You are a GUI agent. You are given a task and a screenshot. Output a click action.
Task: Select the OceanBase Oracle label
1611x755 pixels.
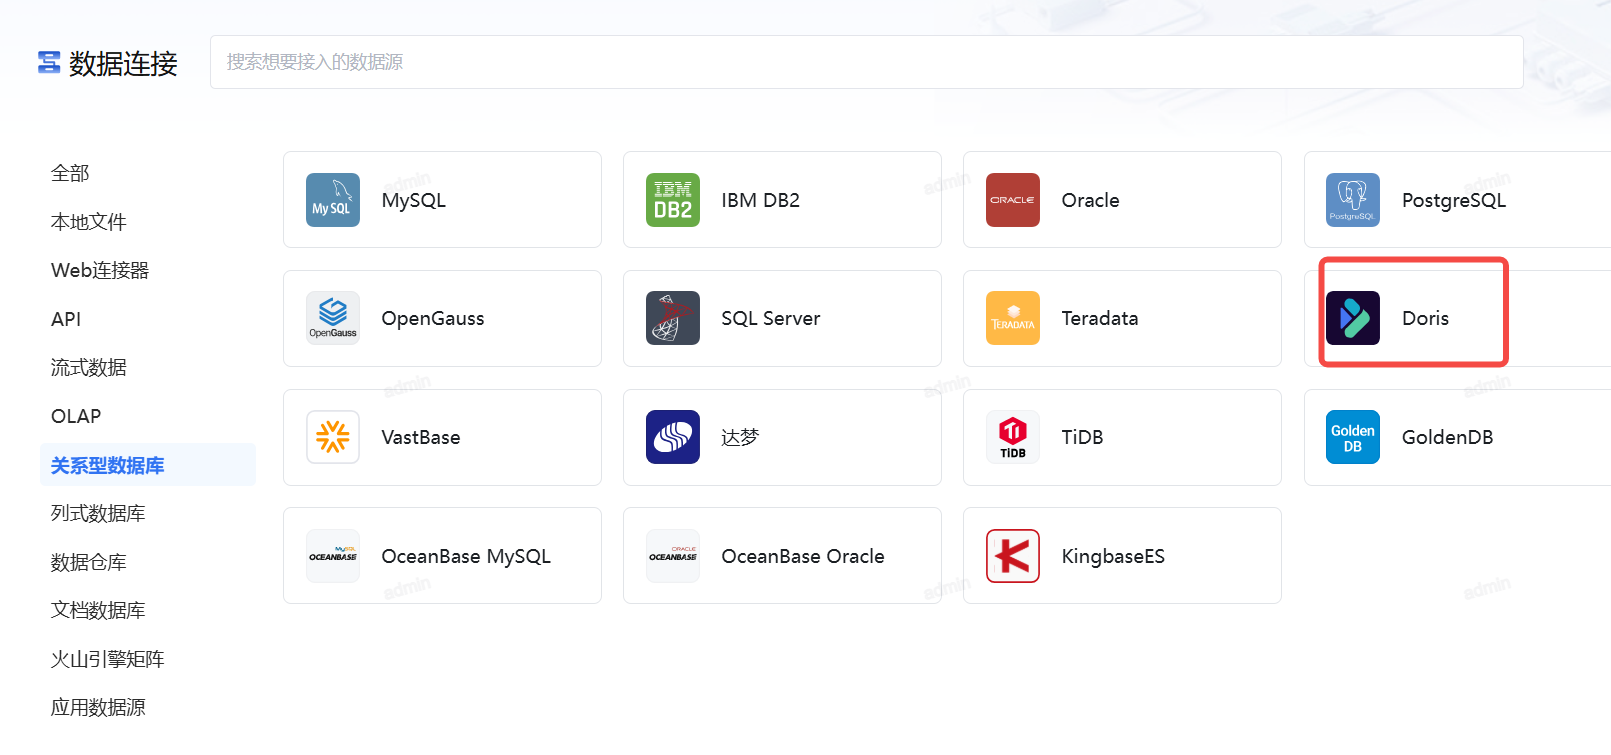[803, 556]
